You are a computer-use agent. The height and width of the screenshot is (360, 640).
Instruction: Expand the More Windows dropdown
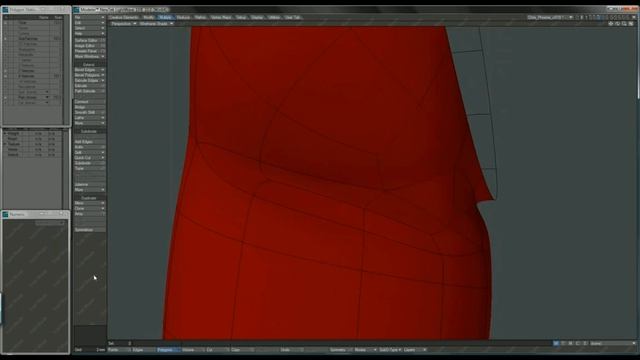(x=89, y=56)
